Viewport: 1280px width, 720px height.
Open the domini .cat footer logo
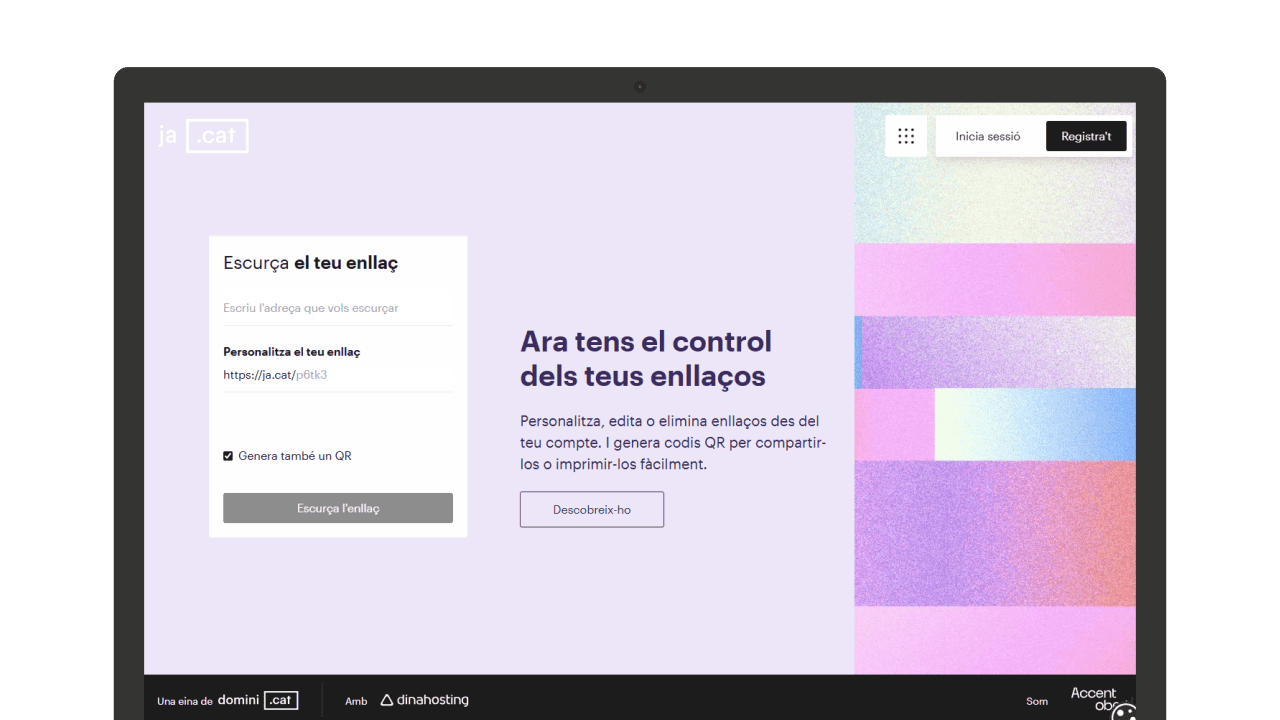(258, 700)
